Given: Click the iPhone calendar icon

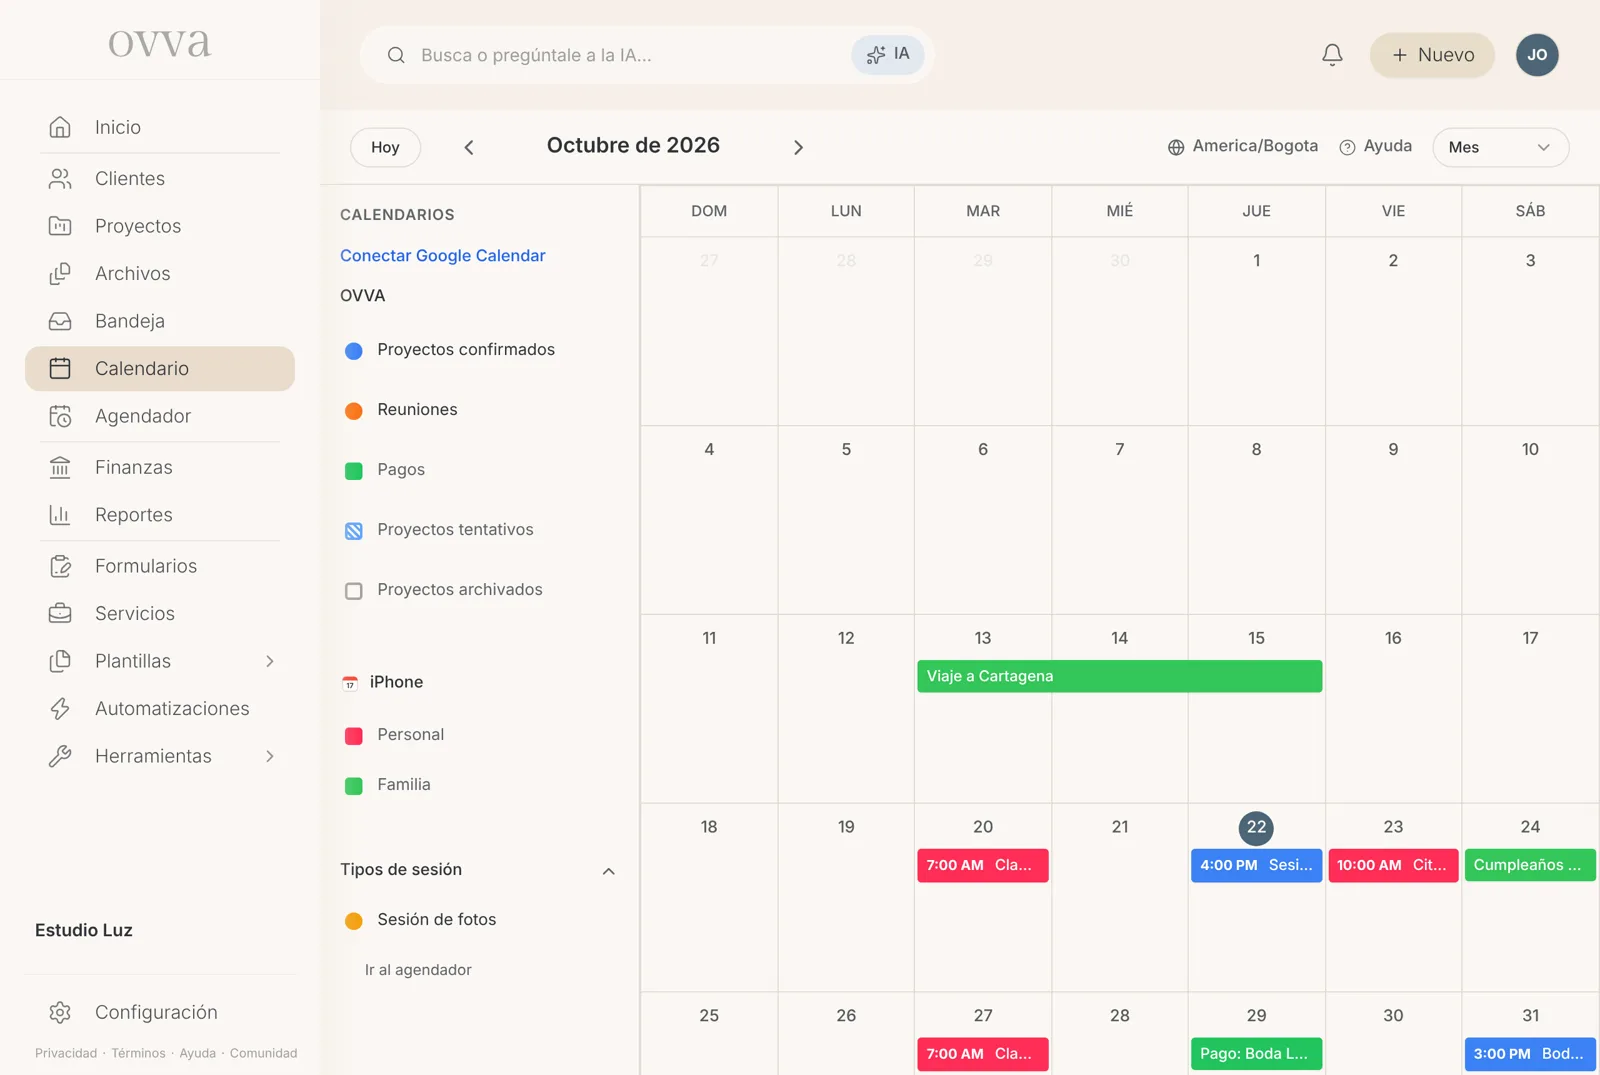Looking at the screenshot, I should pos(350,683).
